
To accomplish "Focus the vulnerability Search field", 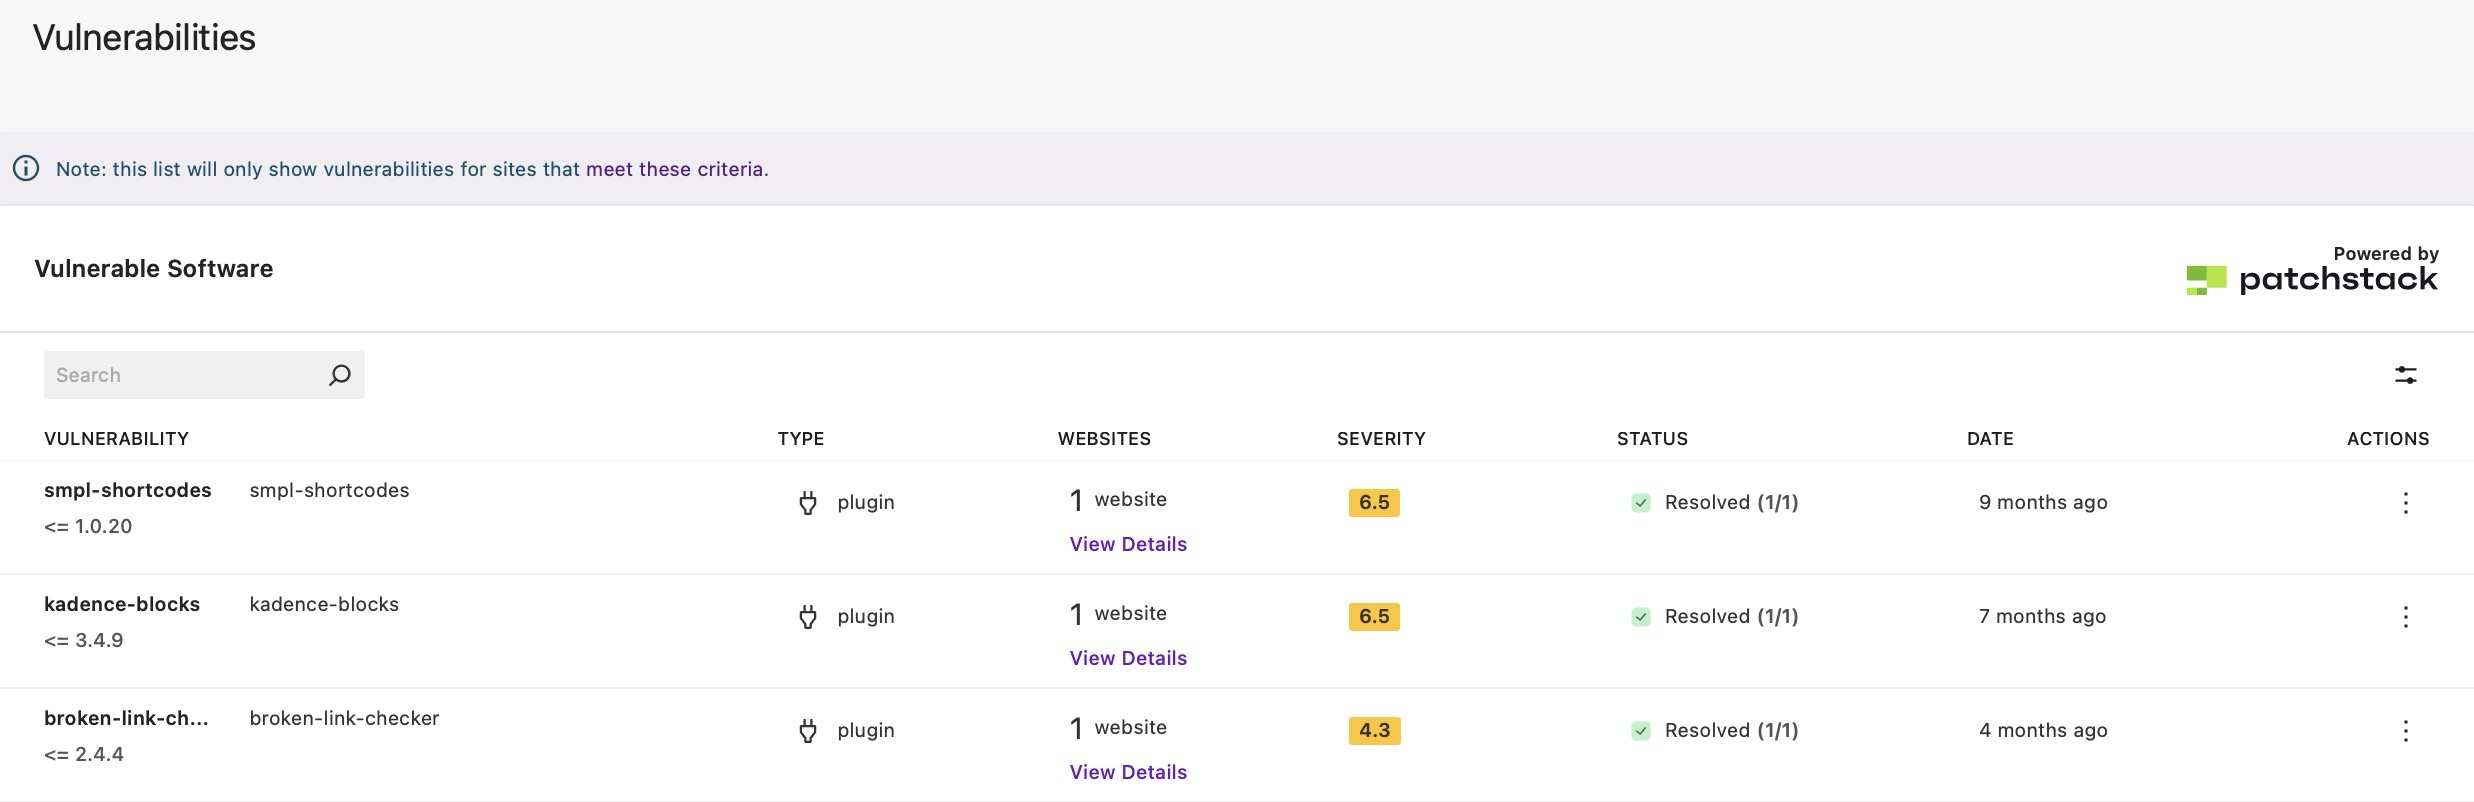I will coord(180,375).
